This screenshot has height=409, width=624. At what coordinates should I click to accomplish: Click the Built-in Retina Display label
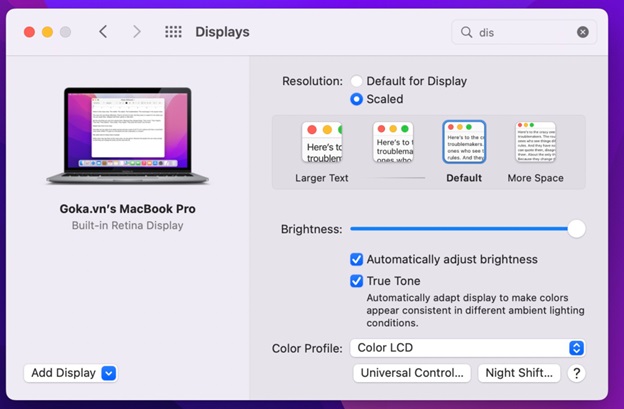(127, 226)
